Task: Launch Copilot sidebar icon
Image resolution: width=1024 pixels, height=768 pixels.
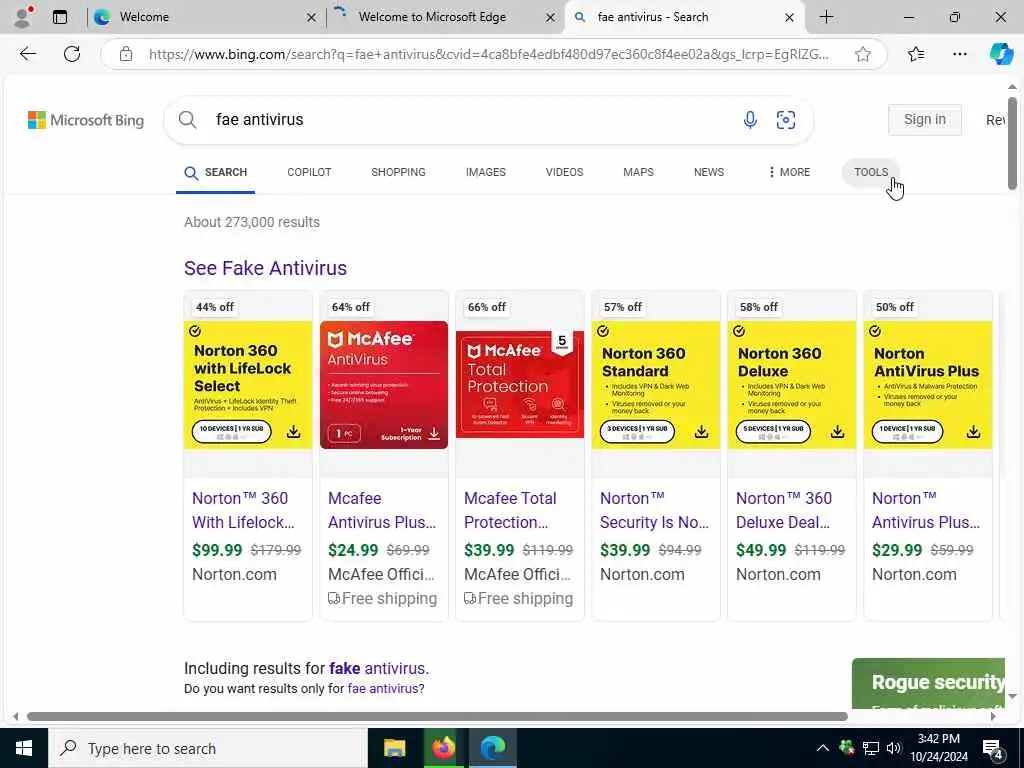Action: tap(1001, 54)
